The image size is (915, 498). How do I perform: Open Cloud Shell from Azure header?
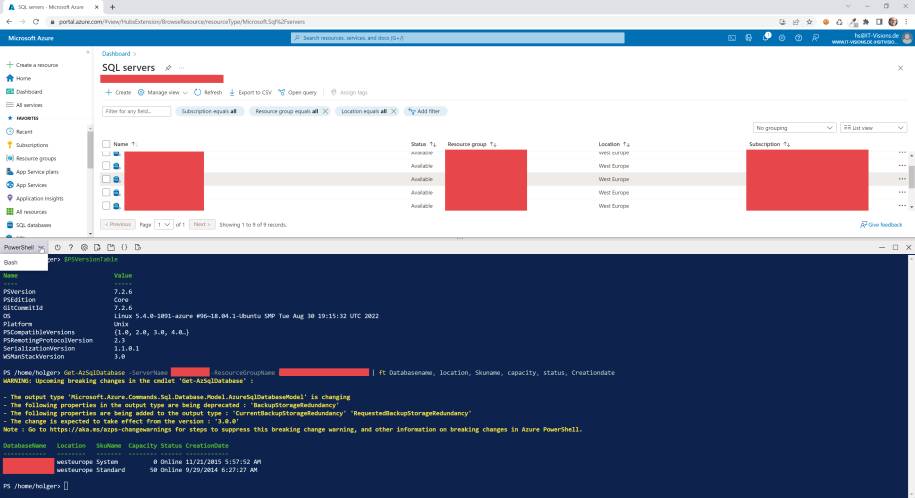pos(732,38)
